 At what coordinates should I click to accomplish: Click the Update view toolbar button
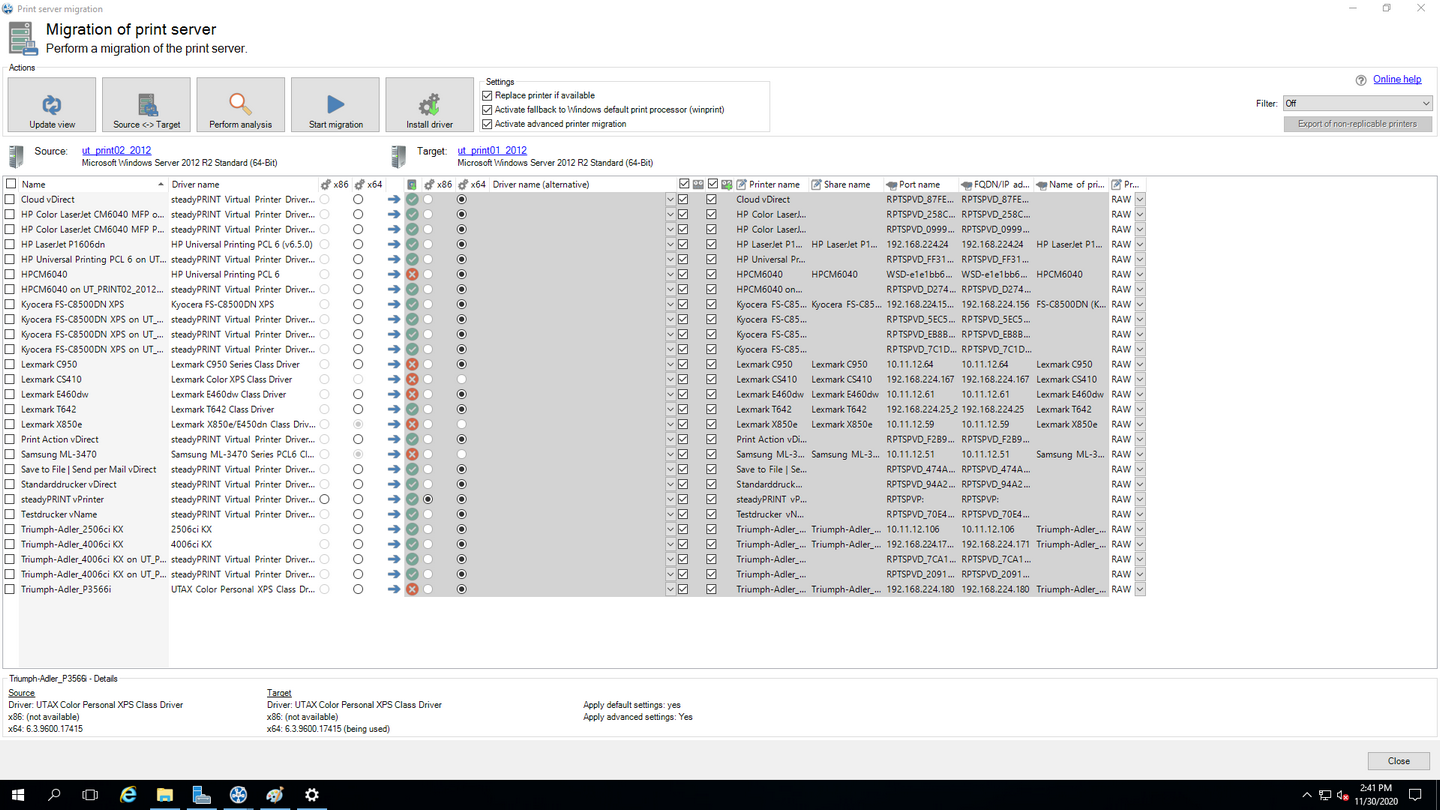52,105
